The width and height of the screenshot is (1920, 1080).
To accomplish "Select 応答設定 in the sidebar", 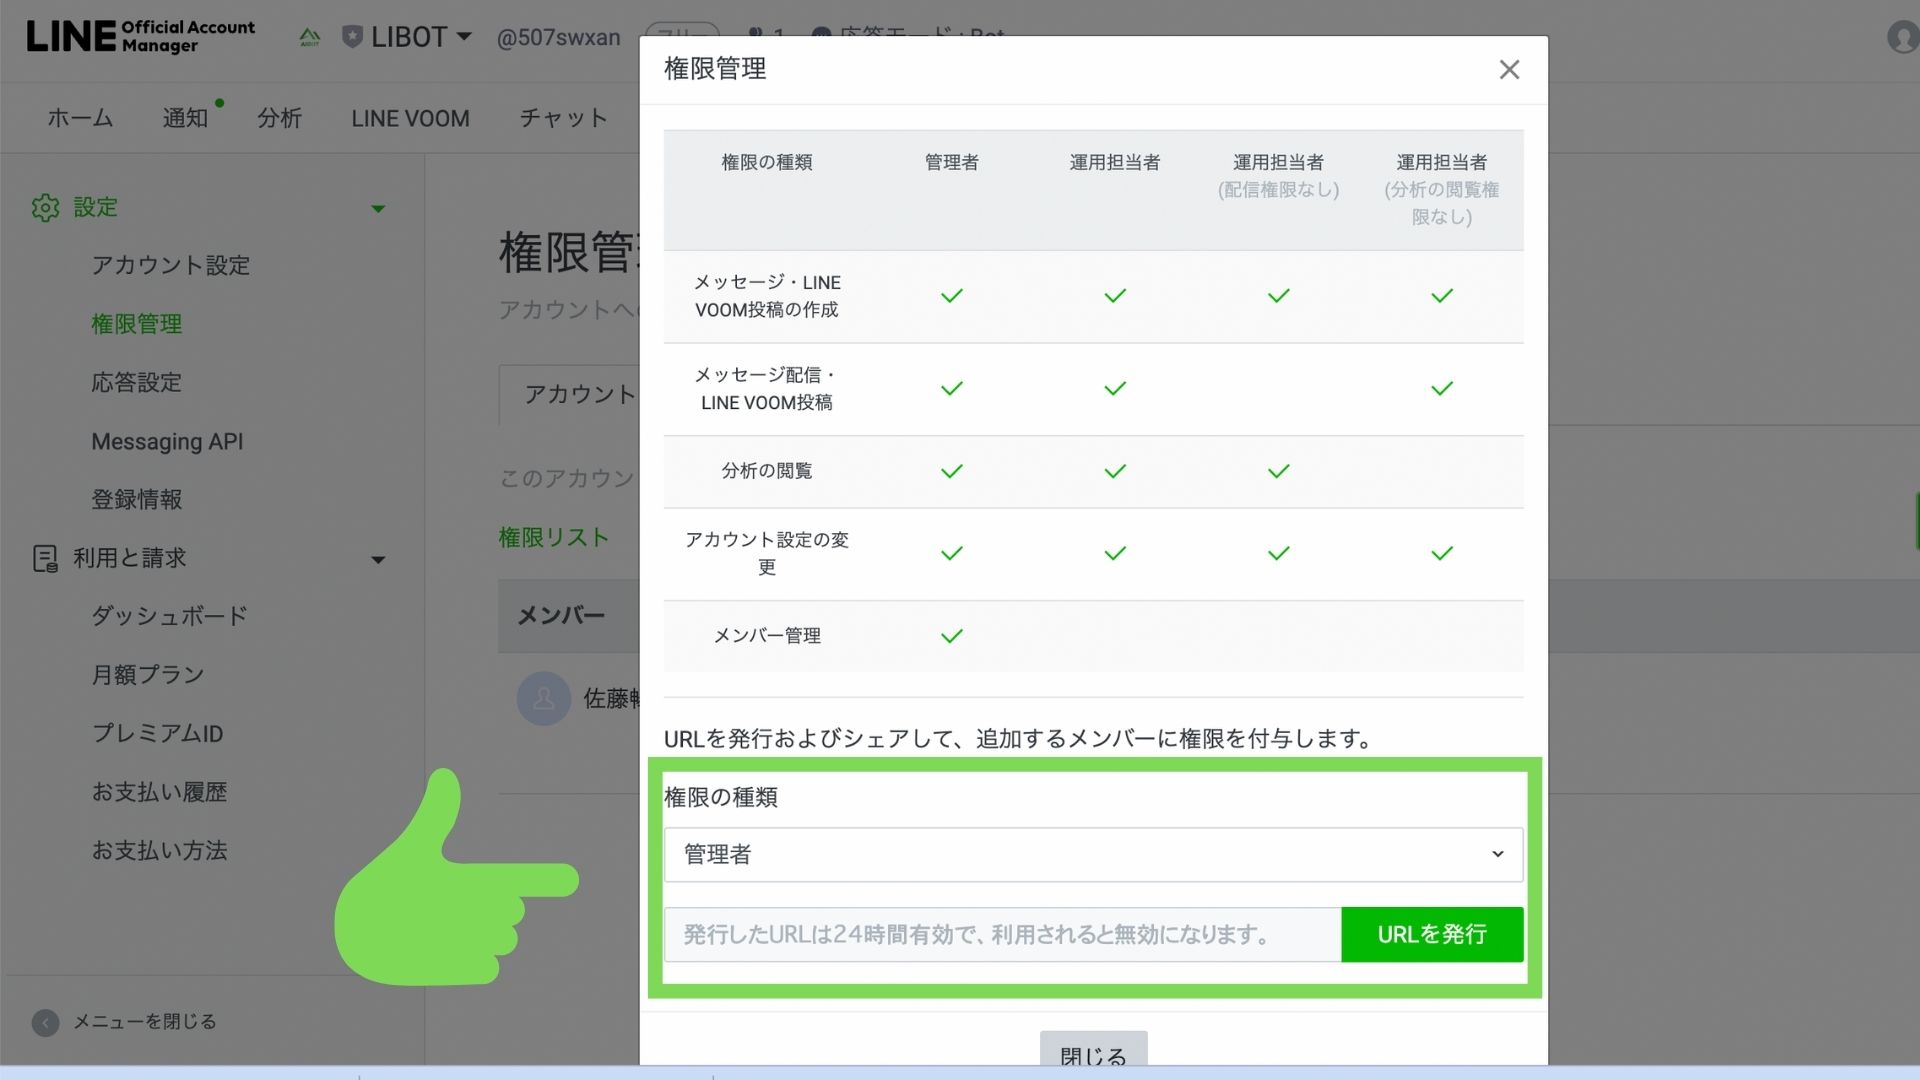I will click(136, 382).
